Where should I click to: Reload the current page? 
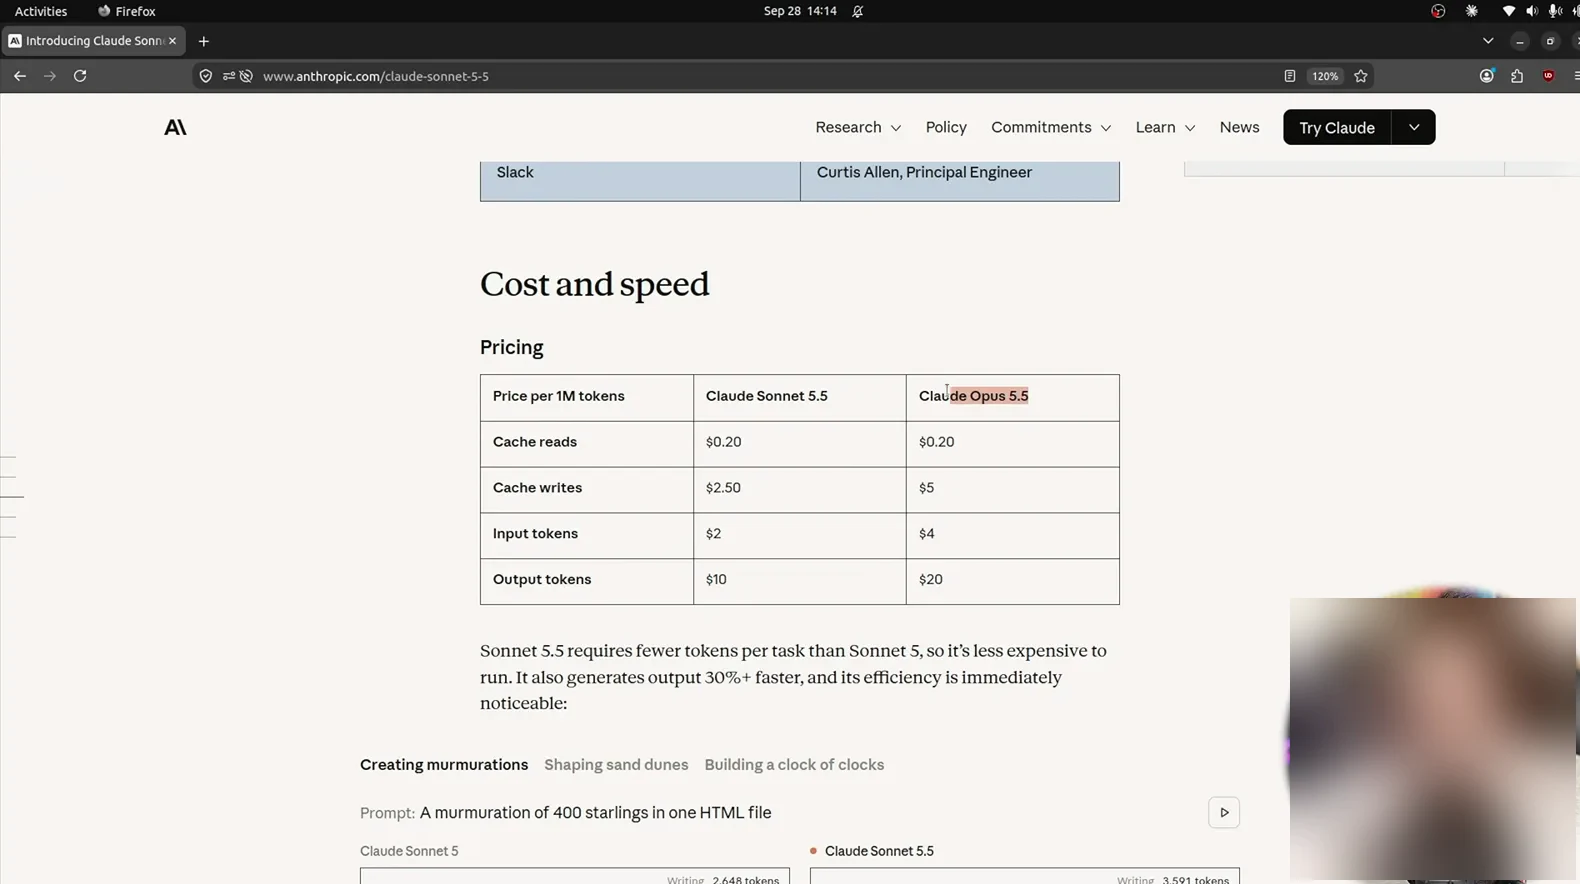pyautogui.click(x=80, y=76)
